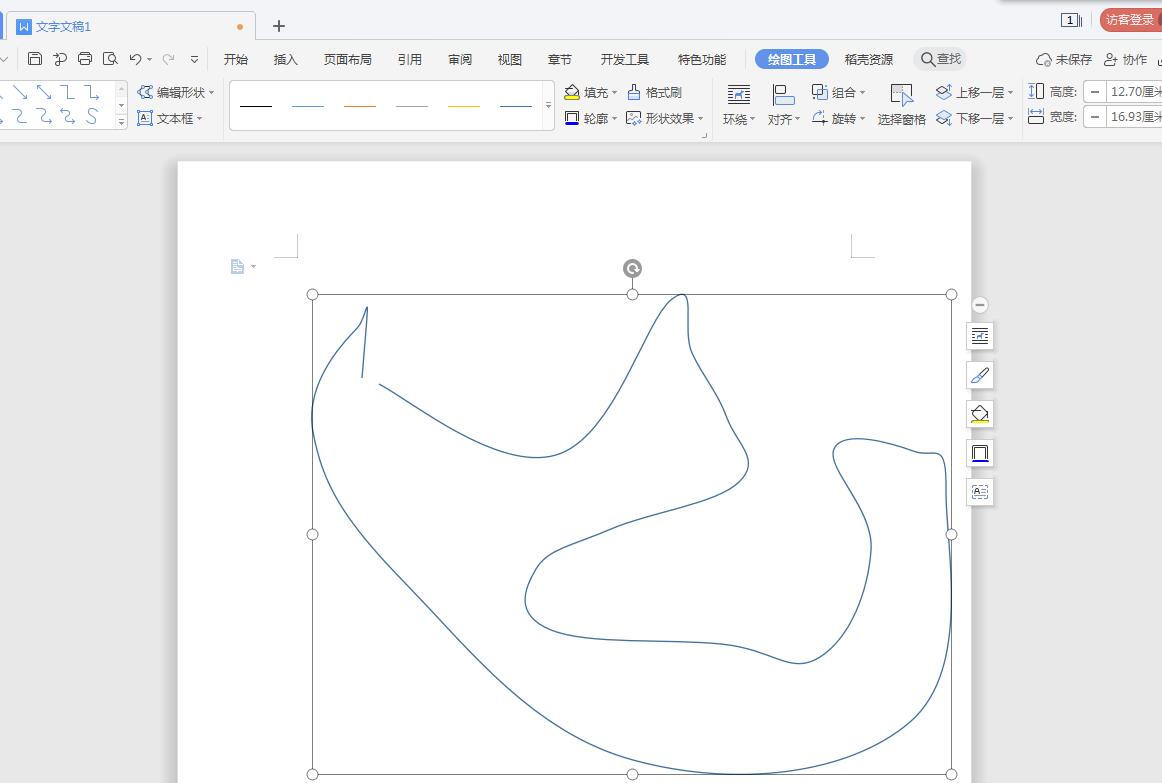Viewport: 1162px width, 783px height.
Task: Switch to the 页面布局 ribbon tab
Action: pyautogui.click(x=347, y=59)
